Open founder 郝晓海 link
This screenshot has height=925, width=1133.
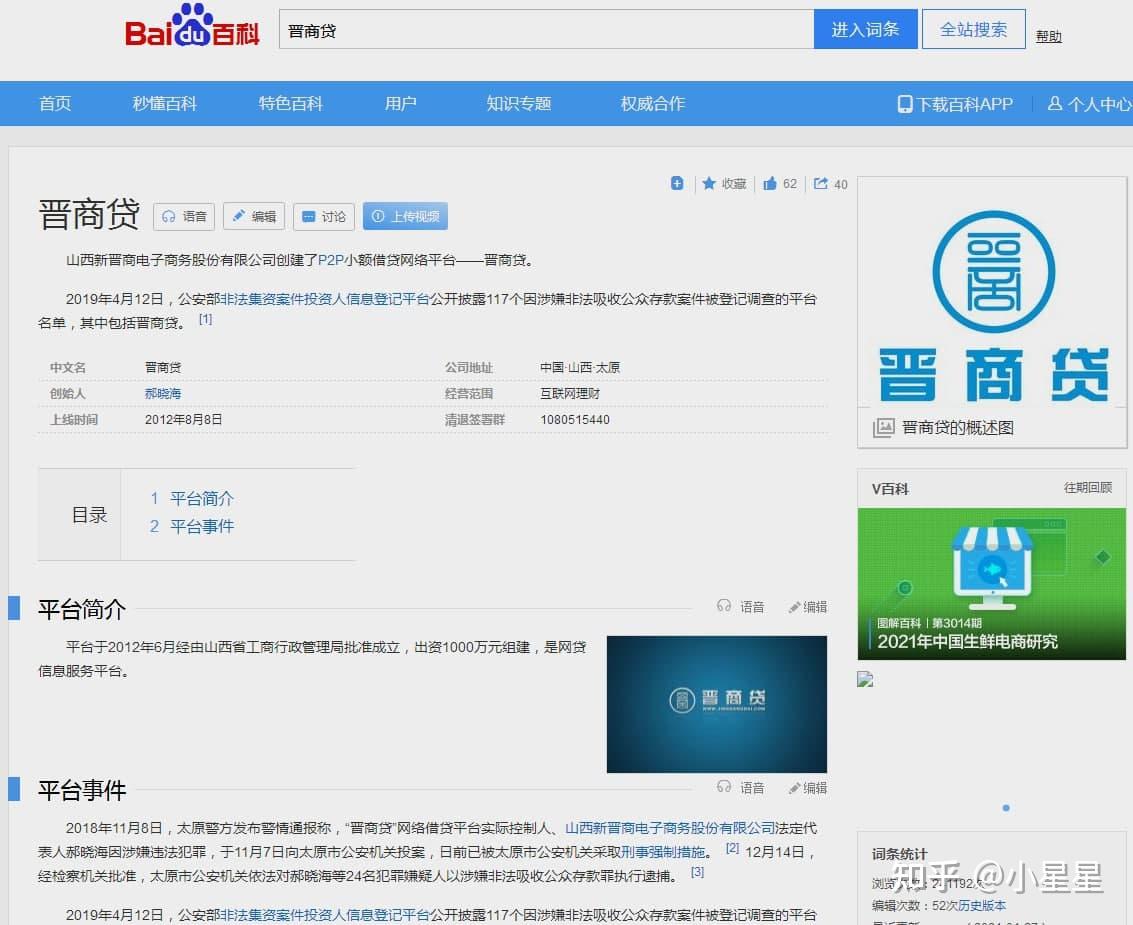coord(163,393)
